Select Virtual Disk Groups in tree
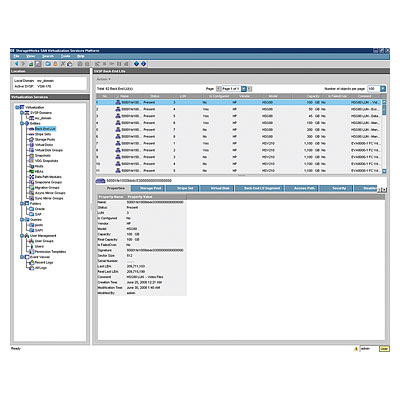Image resolution: width=400 pixels, height=400 pixels. 49,150
